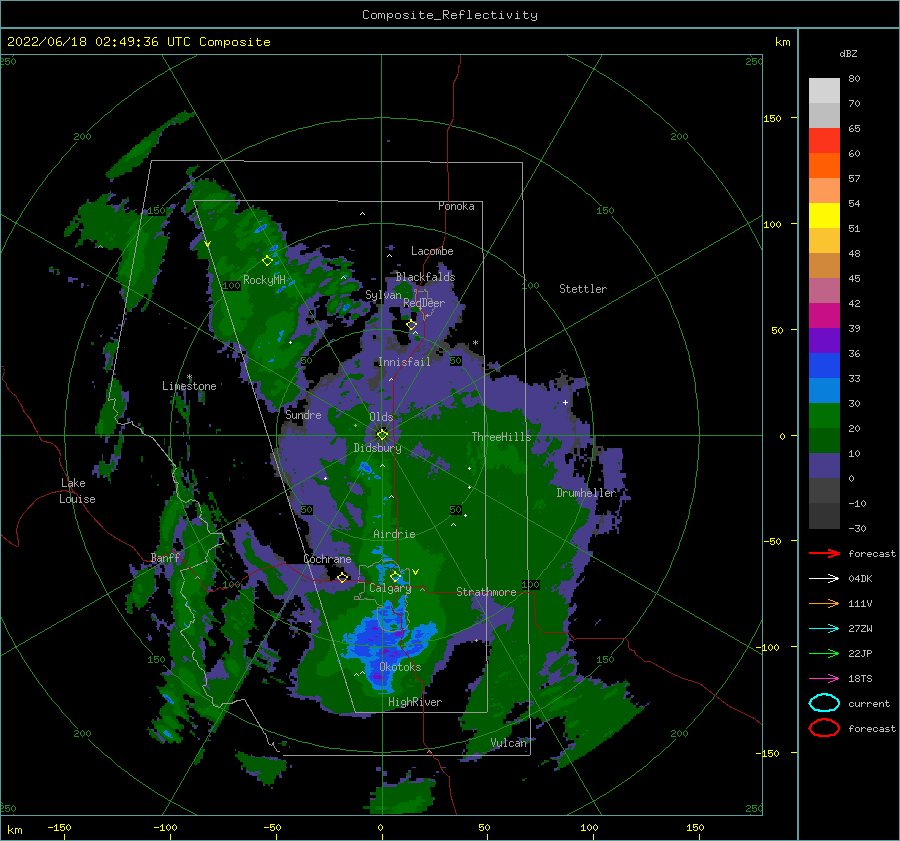This screenshot has width=900, height=841.
Task: Click the Lake Louise label
Action: point(77,491)
